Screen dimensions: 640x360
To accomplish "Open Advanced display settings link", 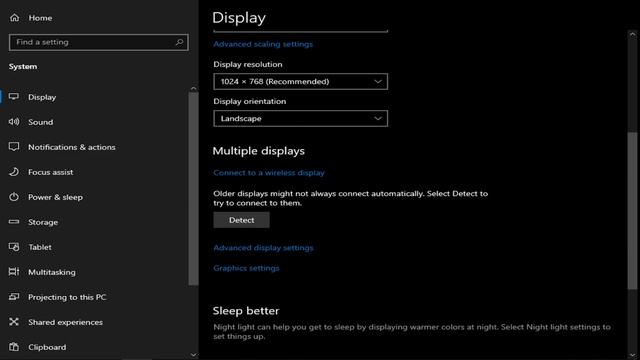I will click(263, 248).
